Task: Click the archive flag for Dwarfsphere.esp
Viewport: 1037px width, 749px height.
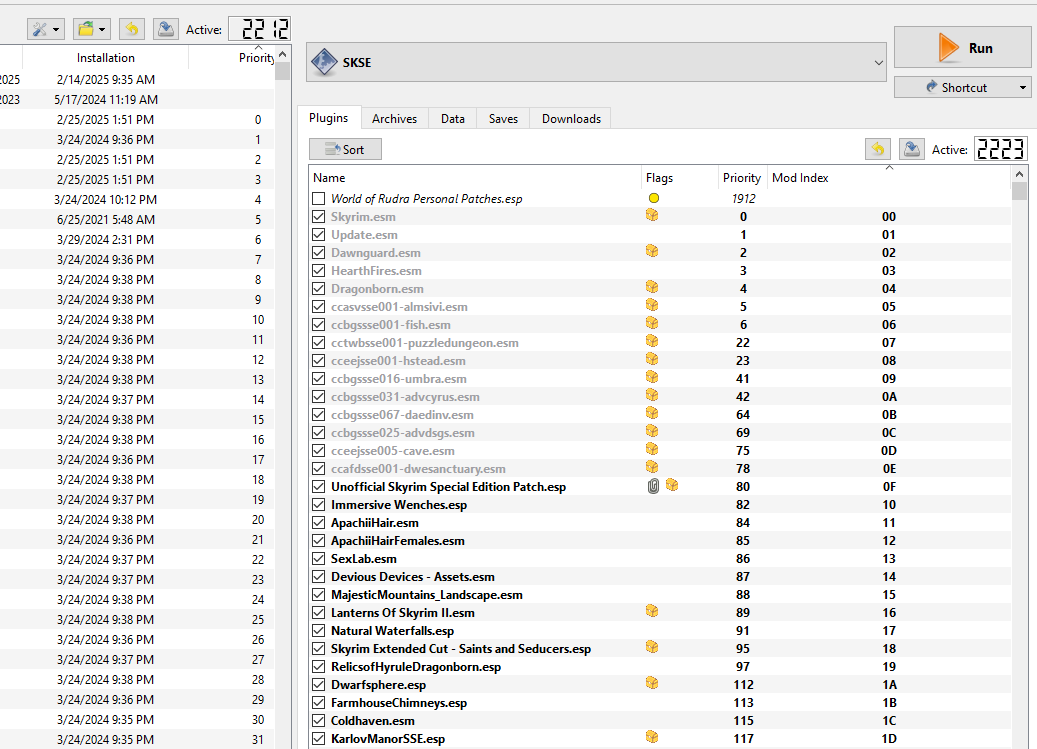Action: 652,684
